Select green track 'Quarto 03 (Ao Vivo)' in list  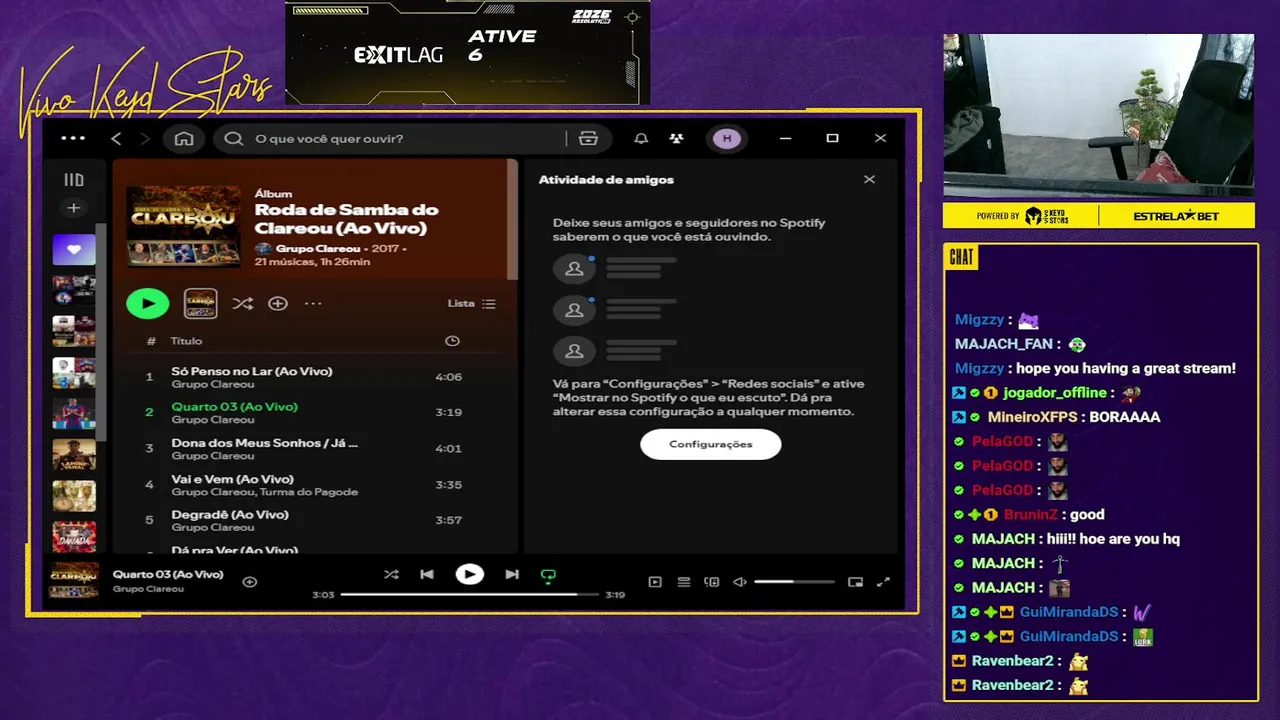[x=234, y=407]
